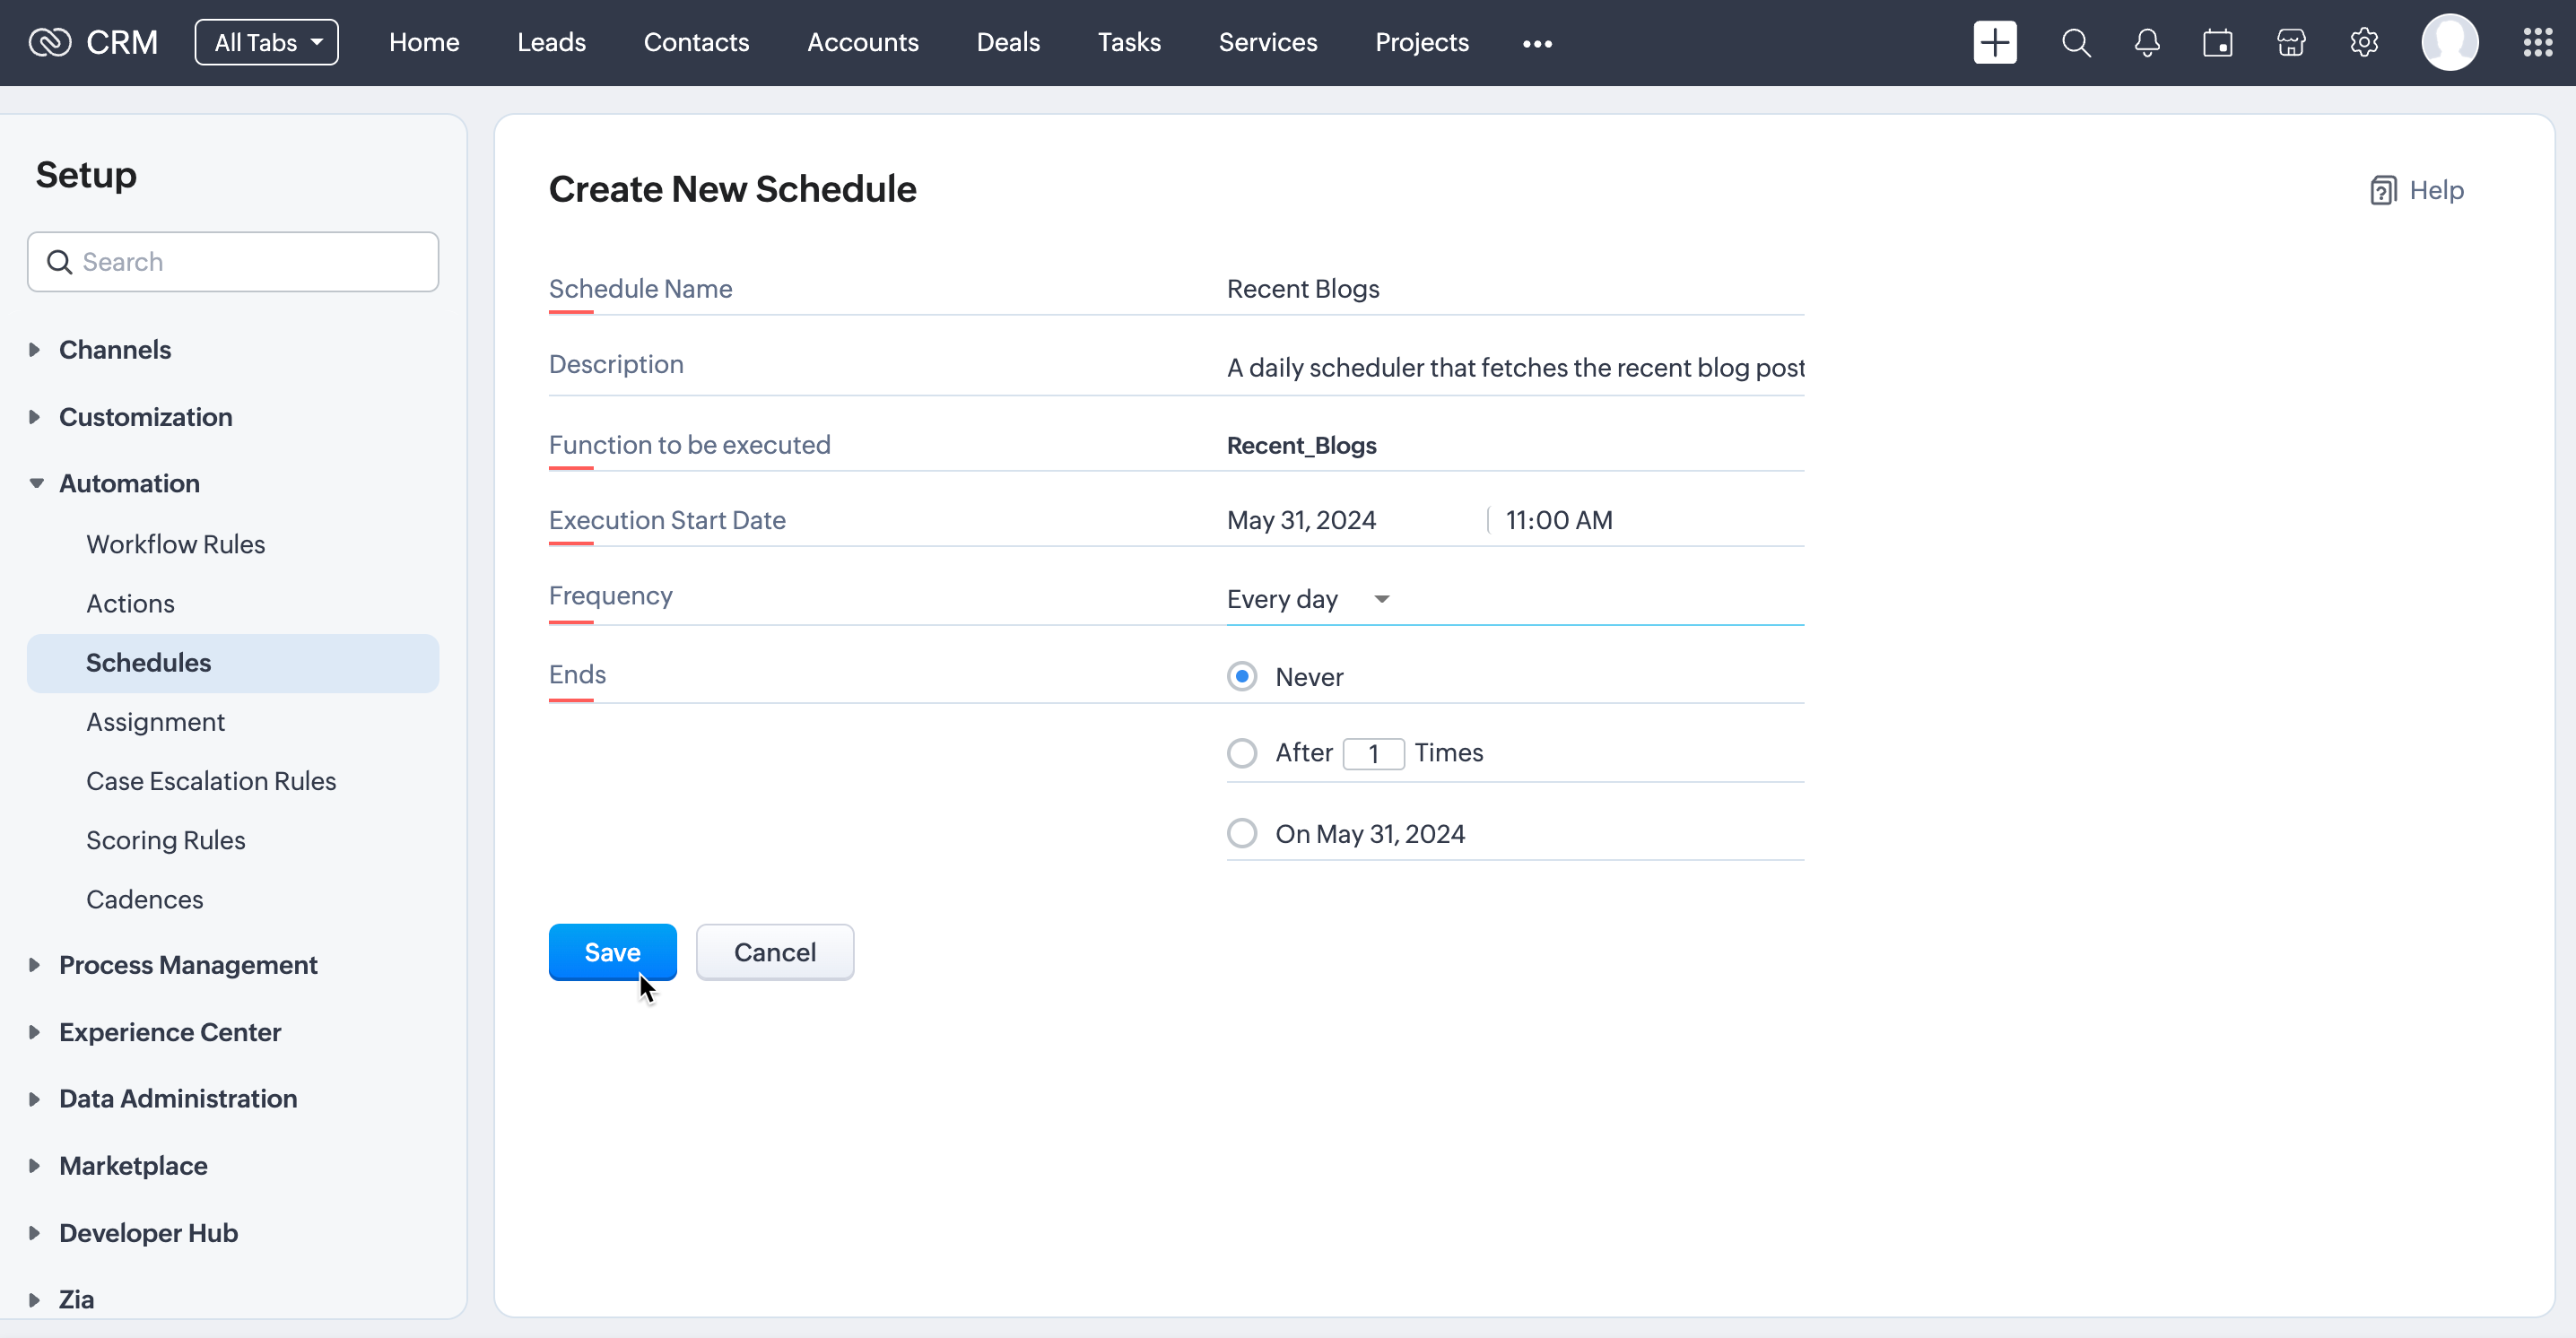Open the apps grid launcher icon
This screenshot has width=2576, height=1338.
click(2537, 43)
